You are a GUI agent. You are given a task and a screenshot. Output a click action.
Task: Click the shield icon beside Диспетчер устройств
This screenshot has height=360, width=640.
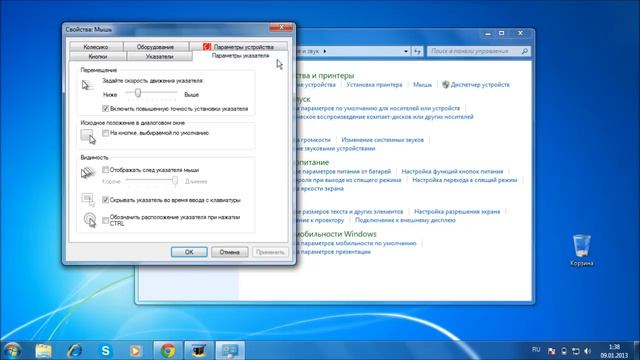click(445, 84)
